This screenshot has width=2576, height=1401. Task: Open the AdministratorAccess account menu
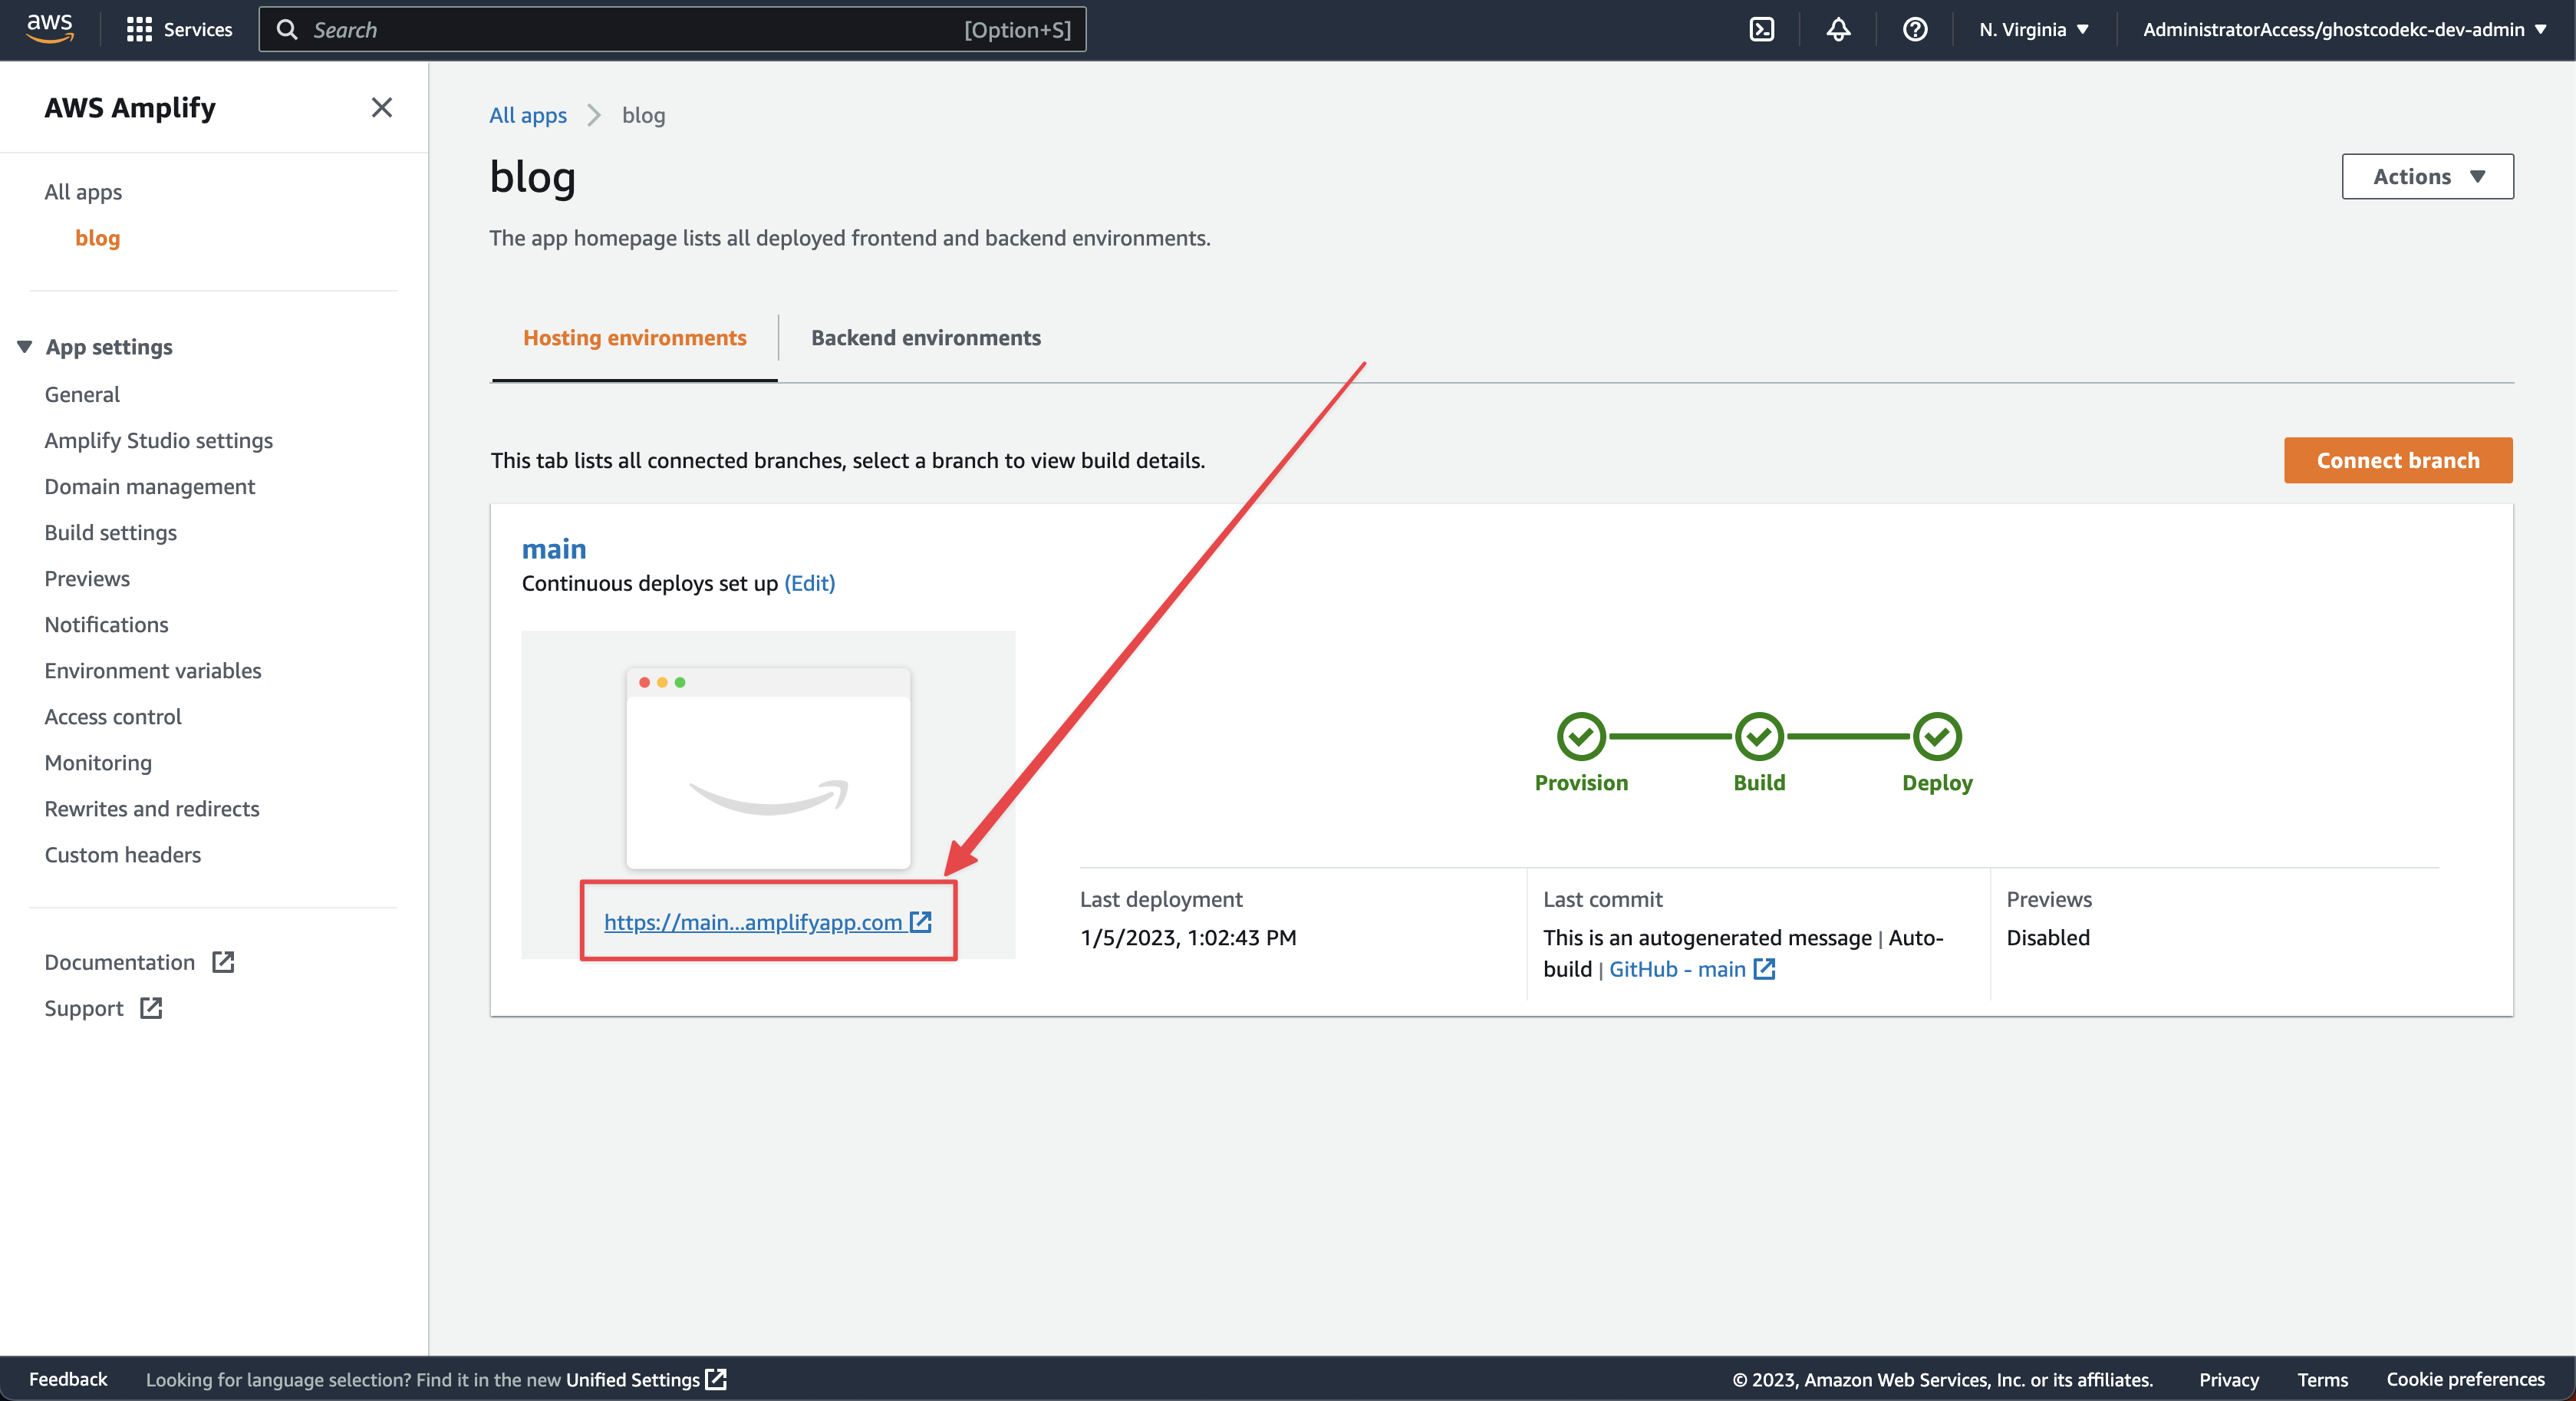pyautogui.click(x=2345, y=30)
